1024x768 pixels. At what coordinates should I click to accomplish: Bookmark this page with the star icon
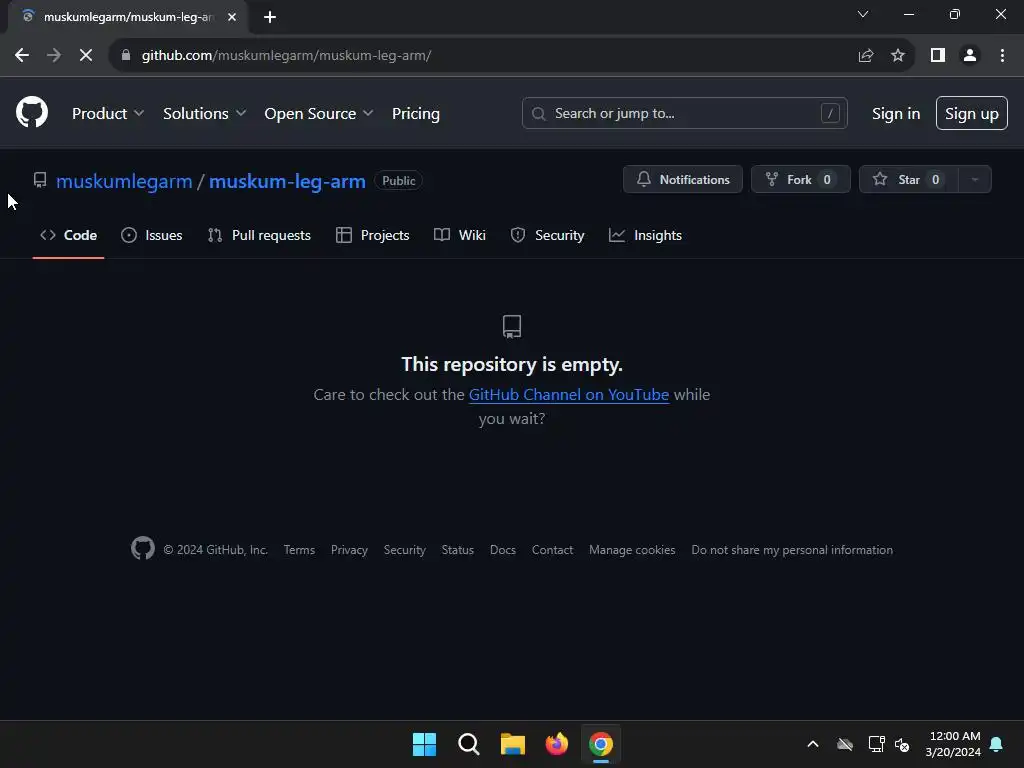(898, 56)
